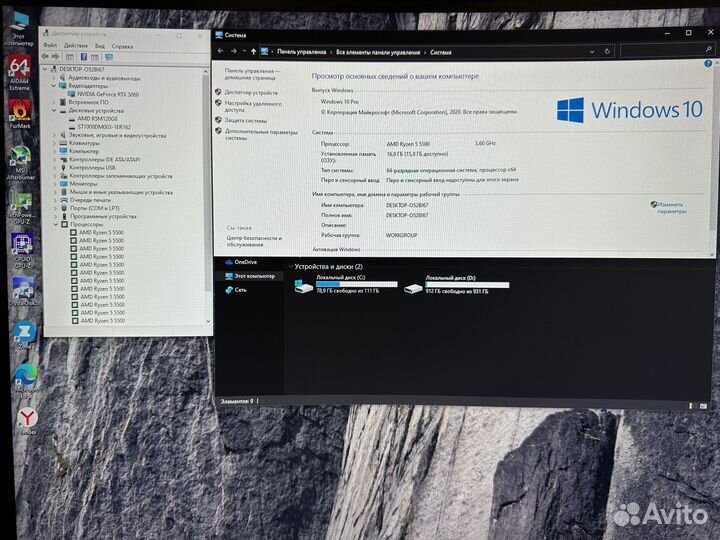This screenshot has height=540, width=720.
Task: Open Диспетчер устройств link in Система
Action: [251, 93]
